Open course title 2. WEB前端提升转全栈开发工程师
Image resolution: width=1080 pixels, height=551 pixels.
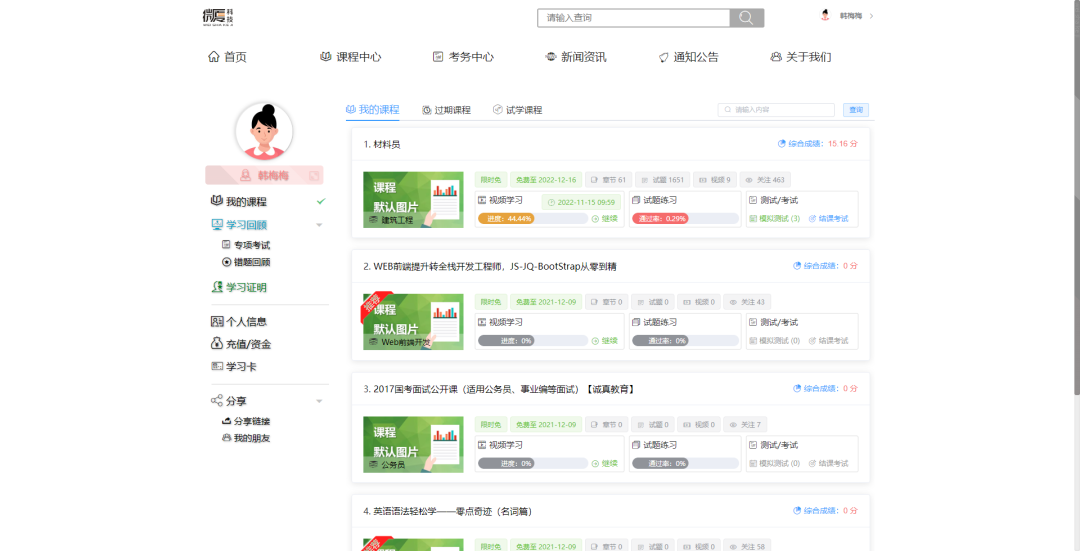pos(490,267)
